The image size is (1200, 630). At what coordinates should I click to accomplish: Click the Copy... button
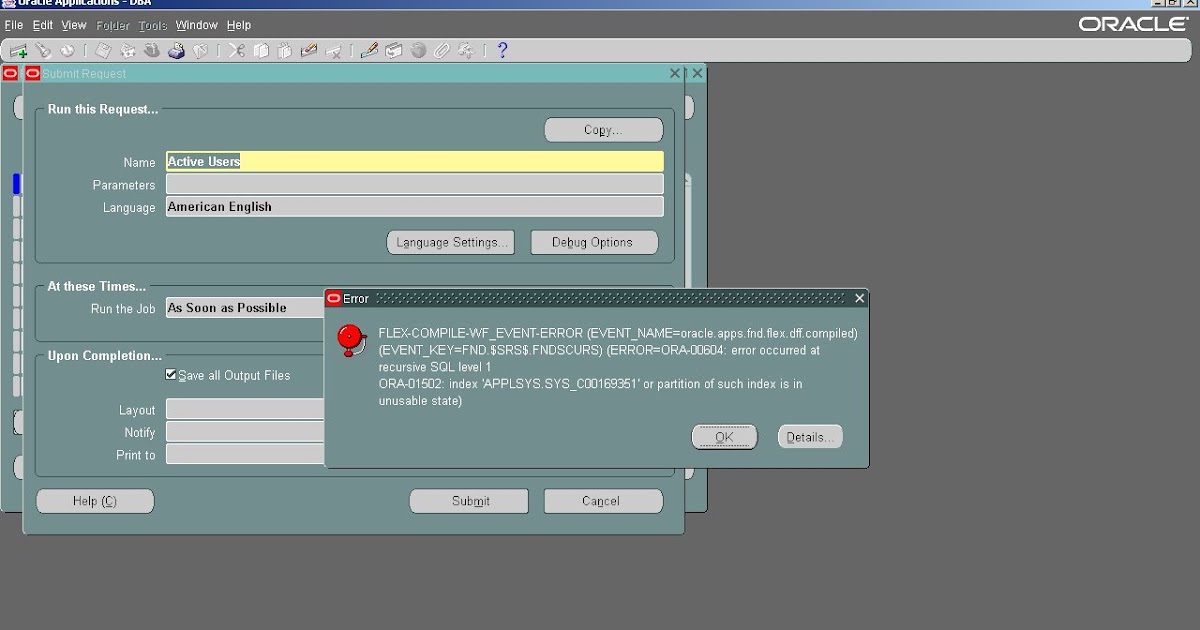(603, 130)
